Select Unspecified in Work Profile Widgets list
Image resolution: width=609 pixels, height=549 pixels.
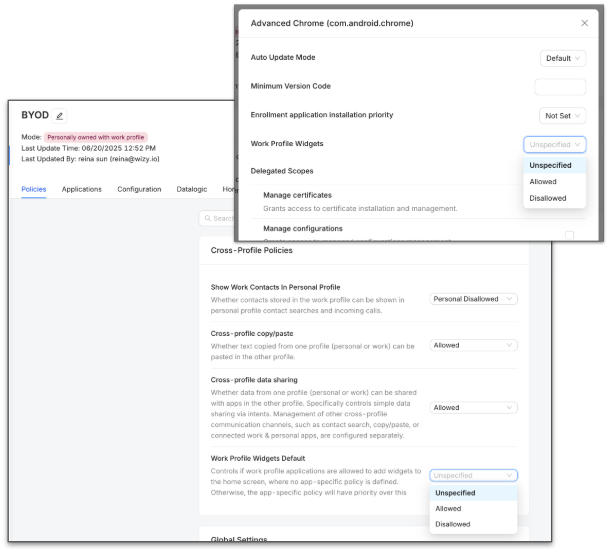click(x=554, y=165)
